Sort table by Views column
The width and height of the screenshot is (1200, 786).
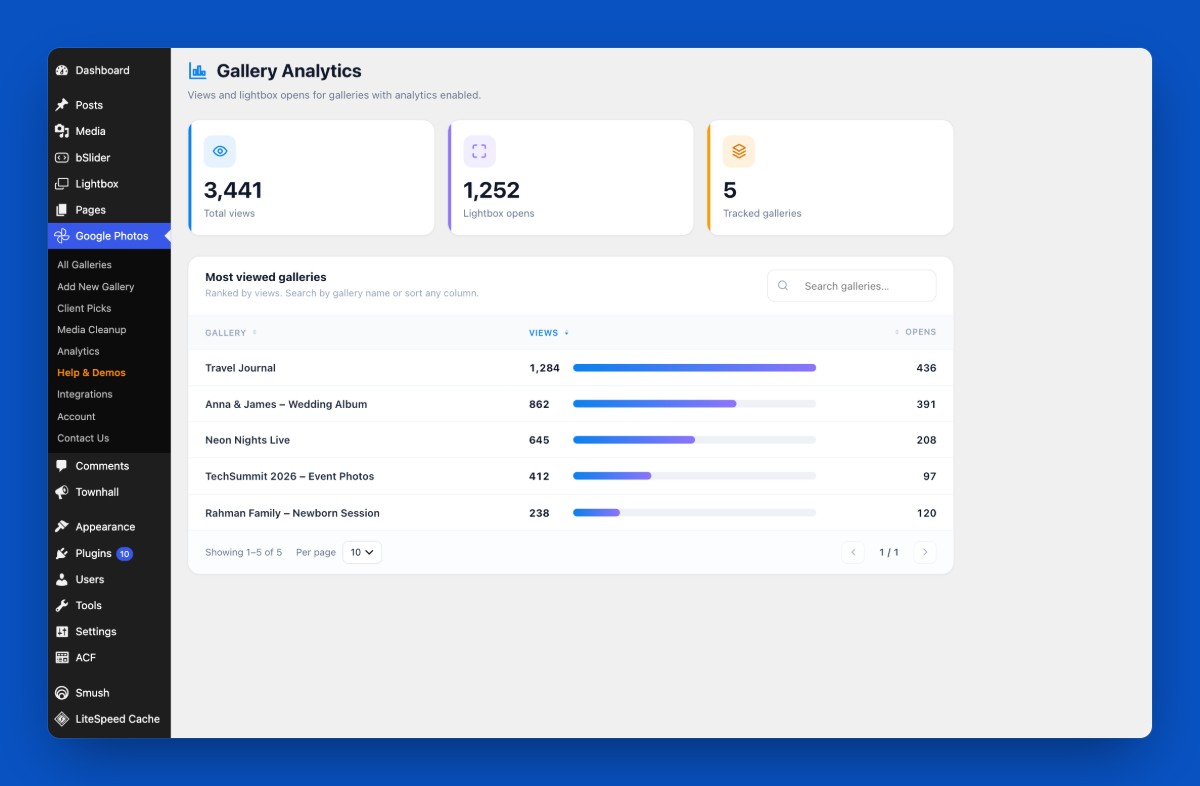(x=549, y=333)
